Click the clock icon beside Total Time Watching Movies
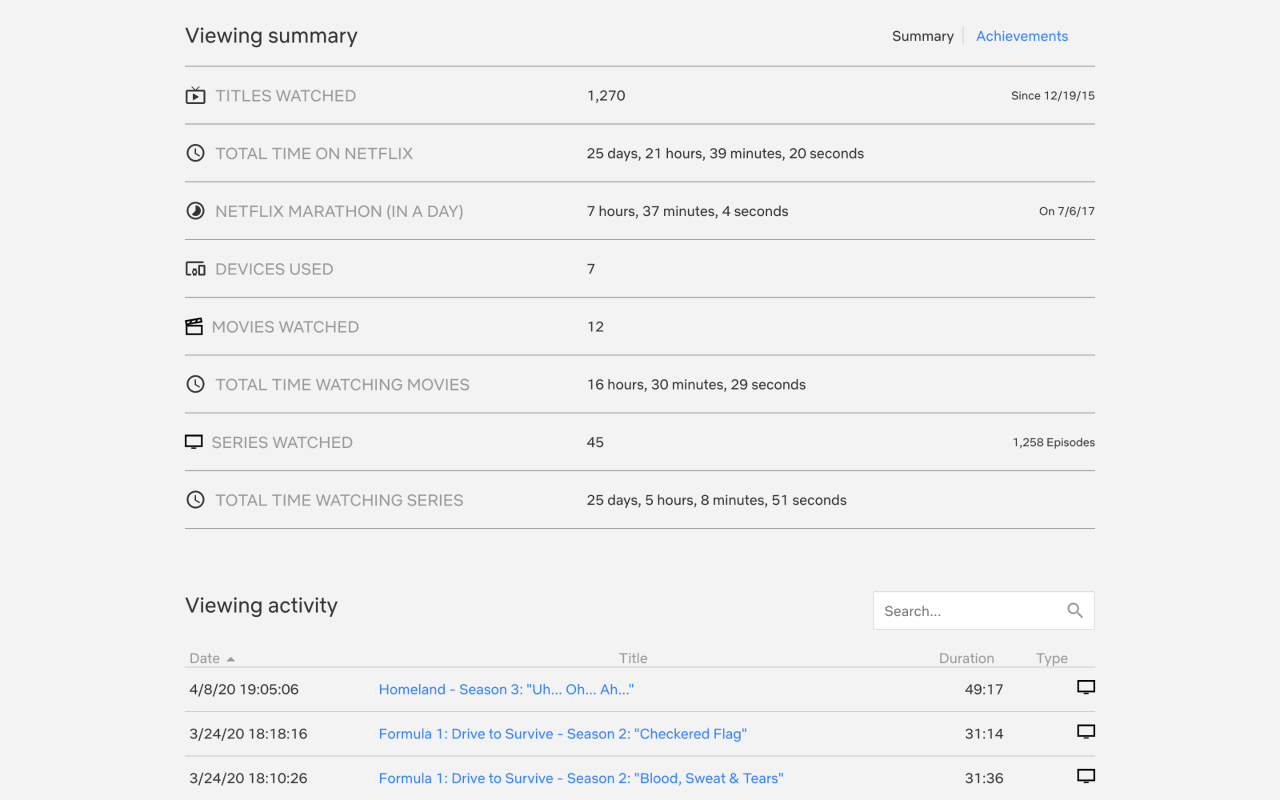 (195, 384)
